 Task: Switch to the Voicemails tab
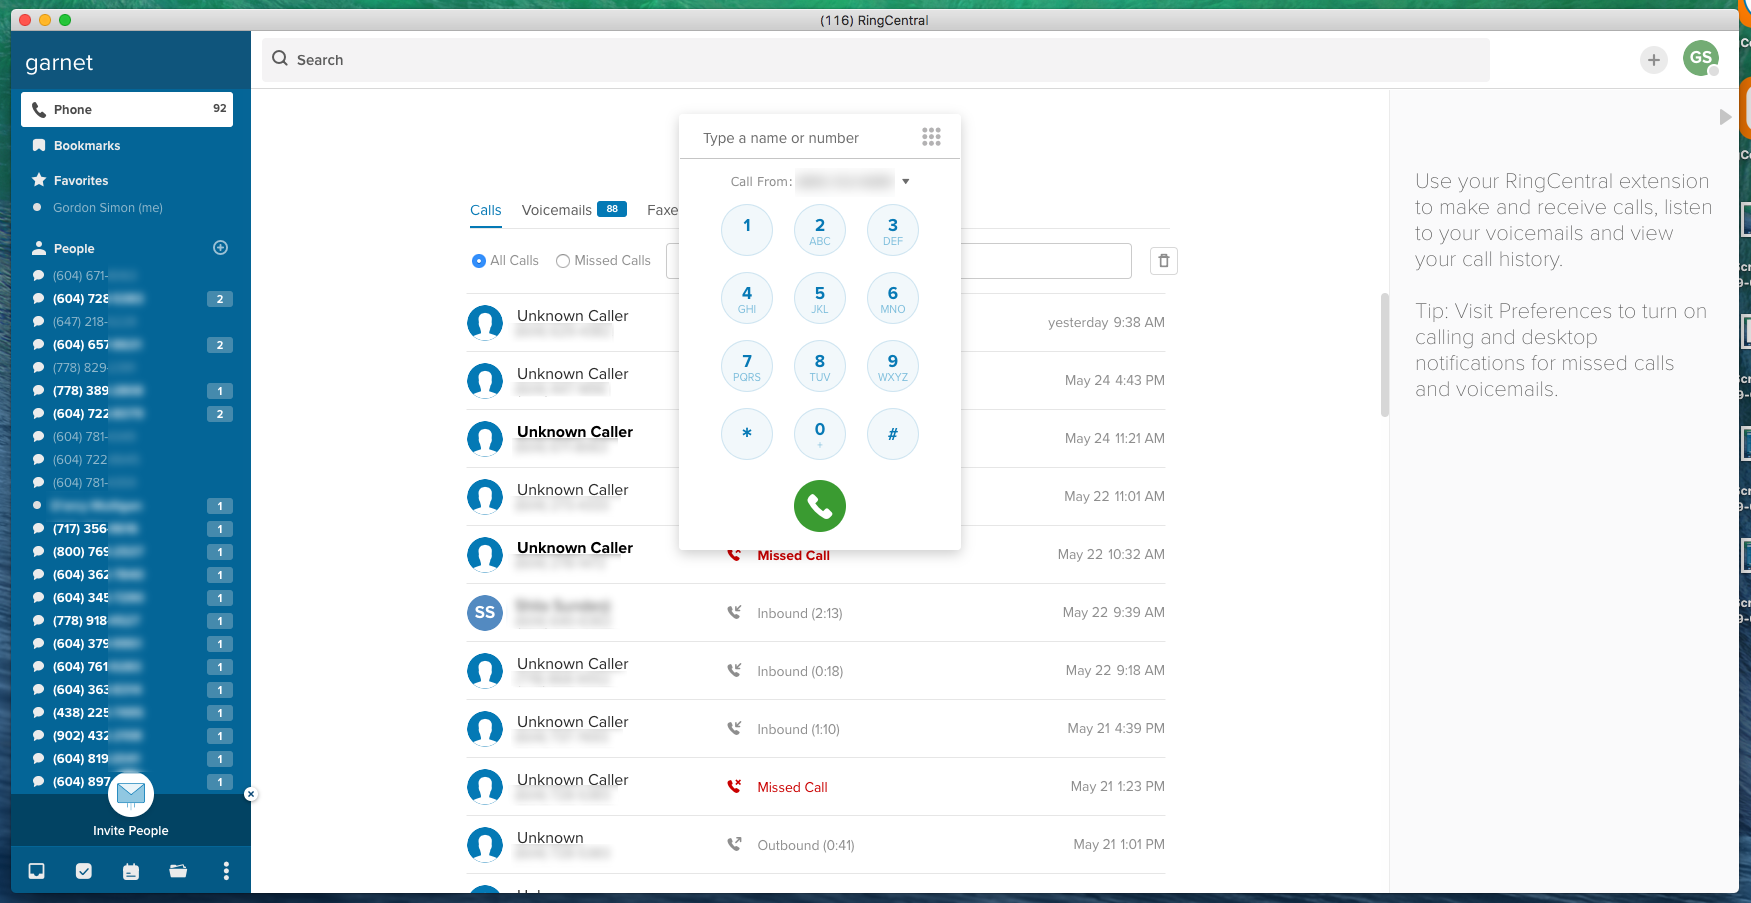[x=557, y=210]
